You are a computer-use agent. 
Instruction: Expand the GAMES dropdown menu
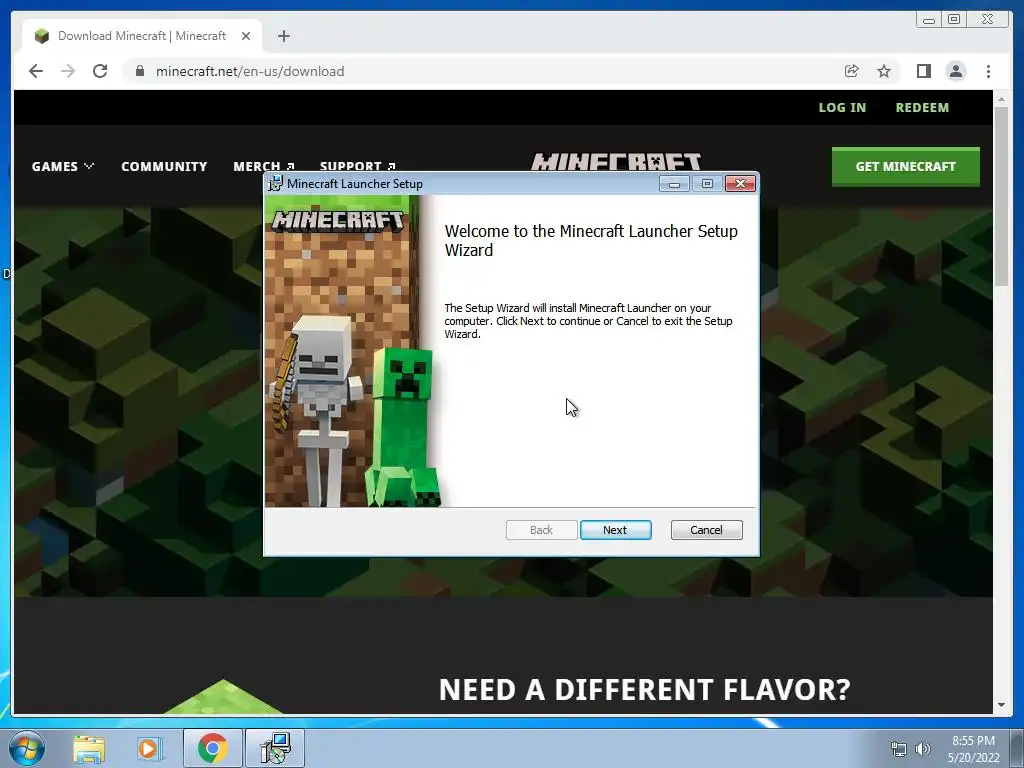(63, 167)
